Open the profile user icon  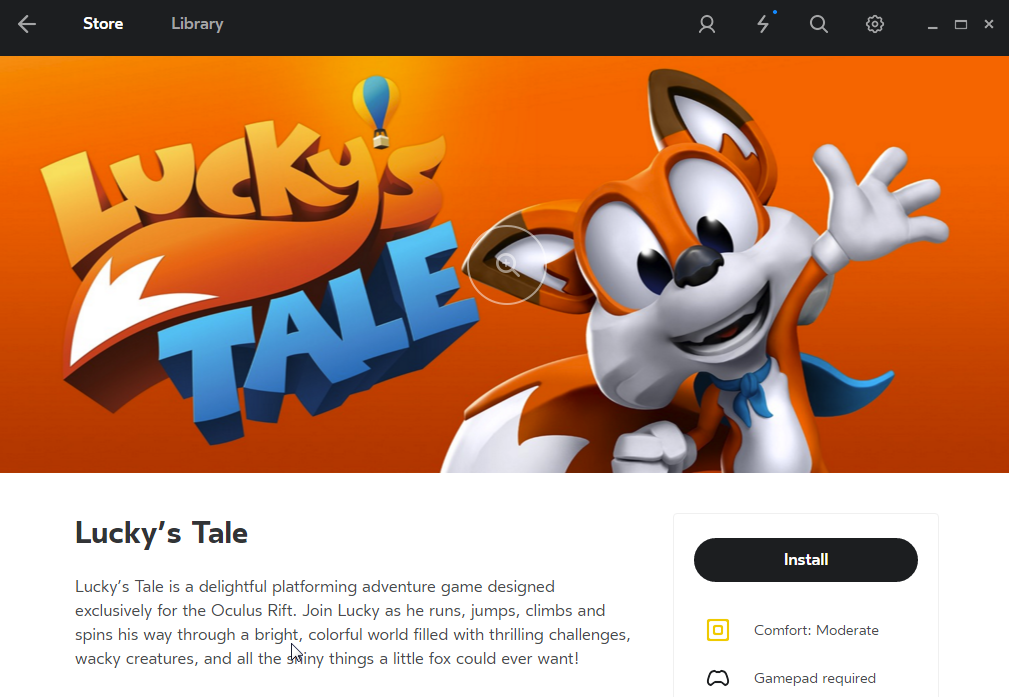pyautogui.click(x=707, y=24)
